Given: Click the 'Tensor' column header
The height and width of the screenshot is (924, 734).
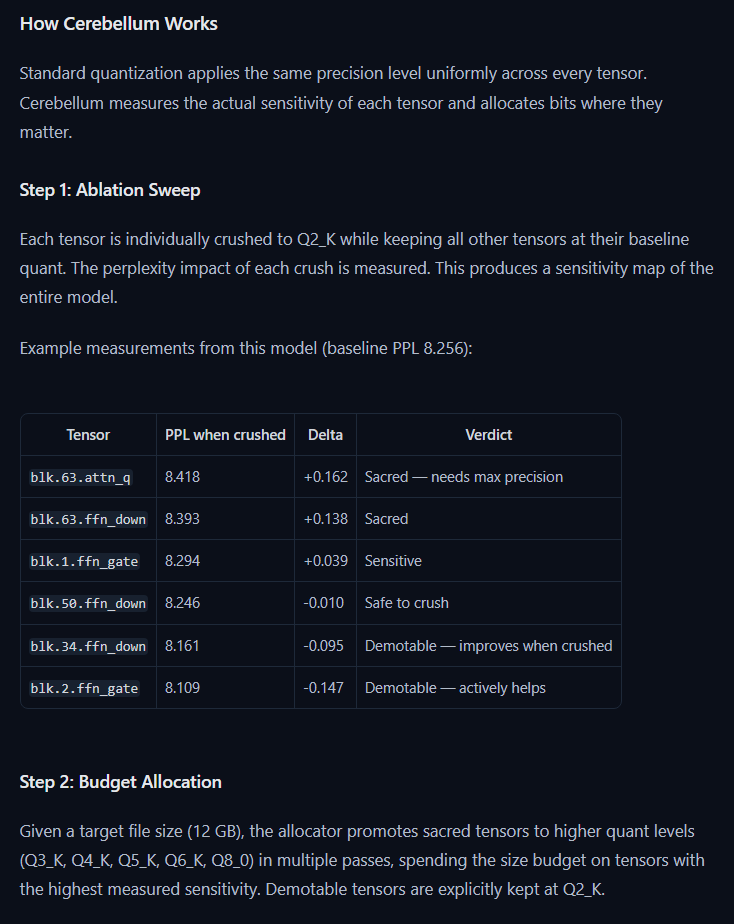Looking at the screenshot, I should (x=88, y=435).
